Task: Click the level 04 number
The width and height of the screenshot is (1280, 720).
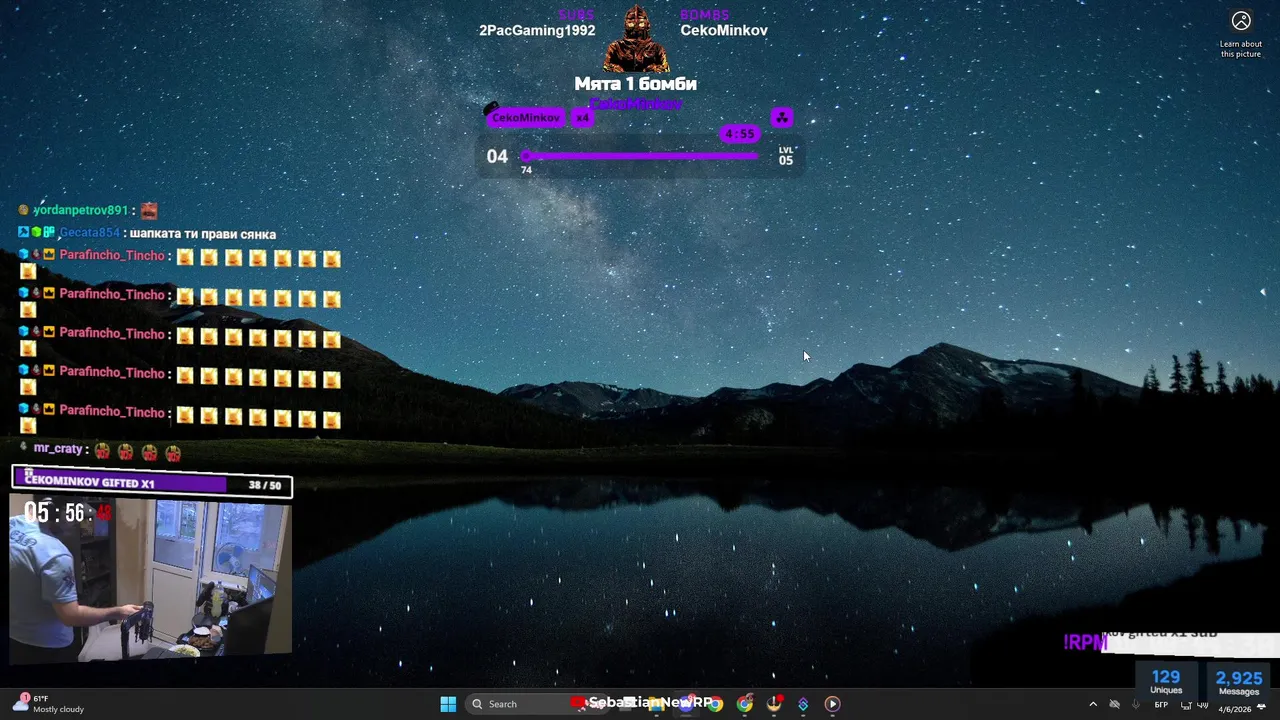Action: [497, 156]
